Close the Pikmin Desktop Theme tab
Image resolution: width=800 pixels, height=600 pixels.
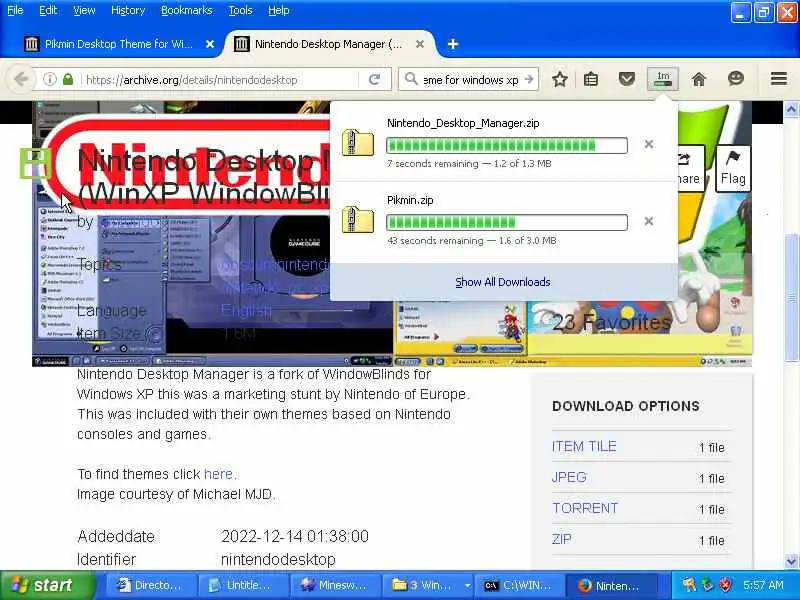[x=210, y=44]
